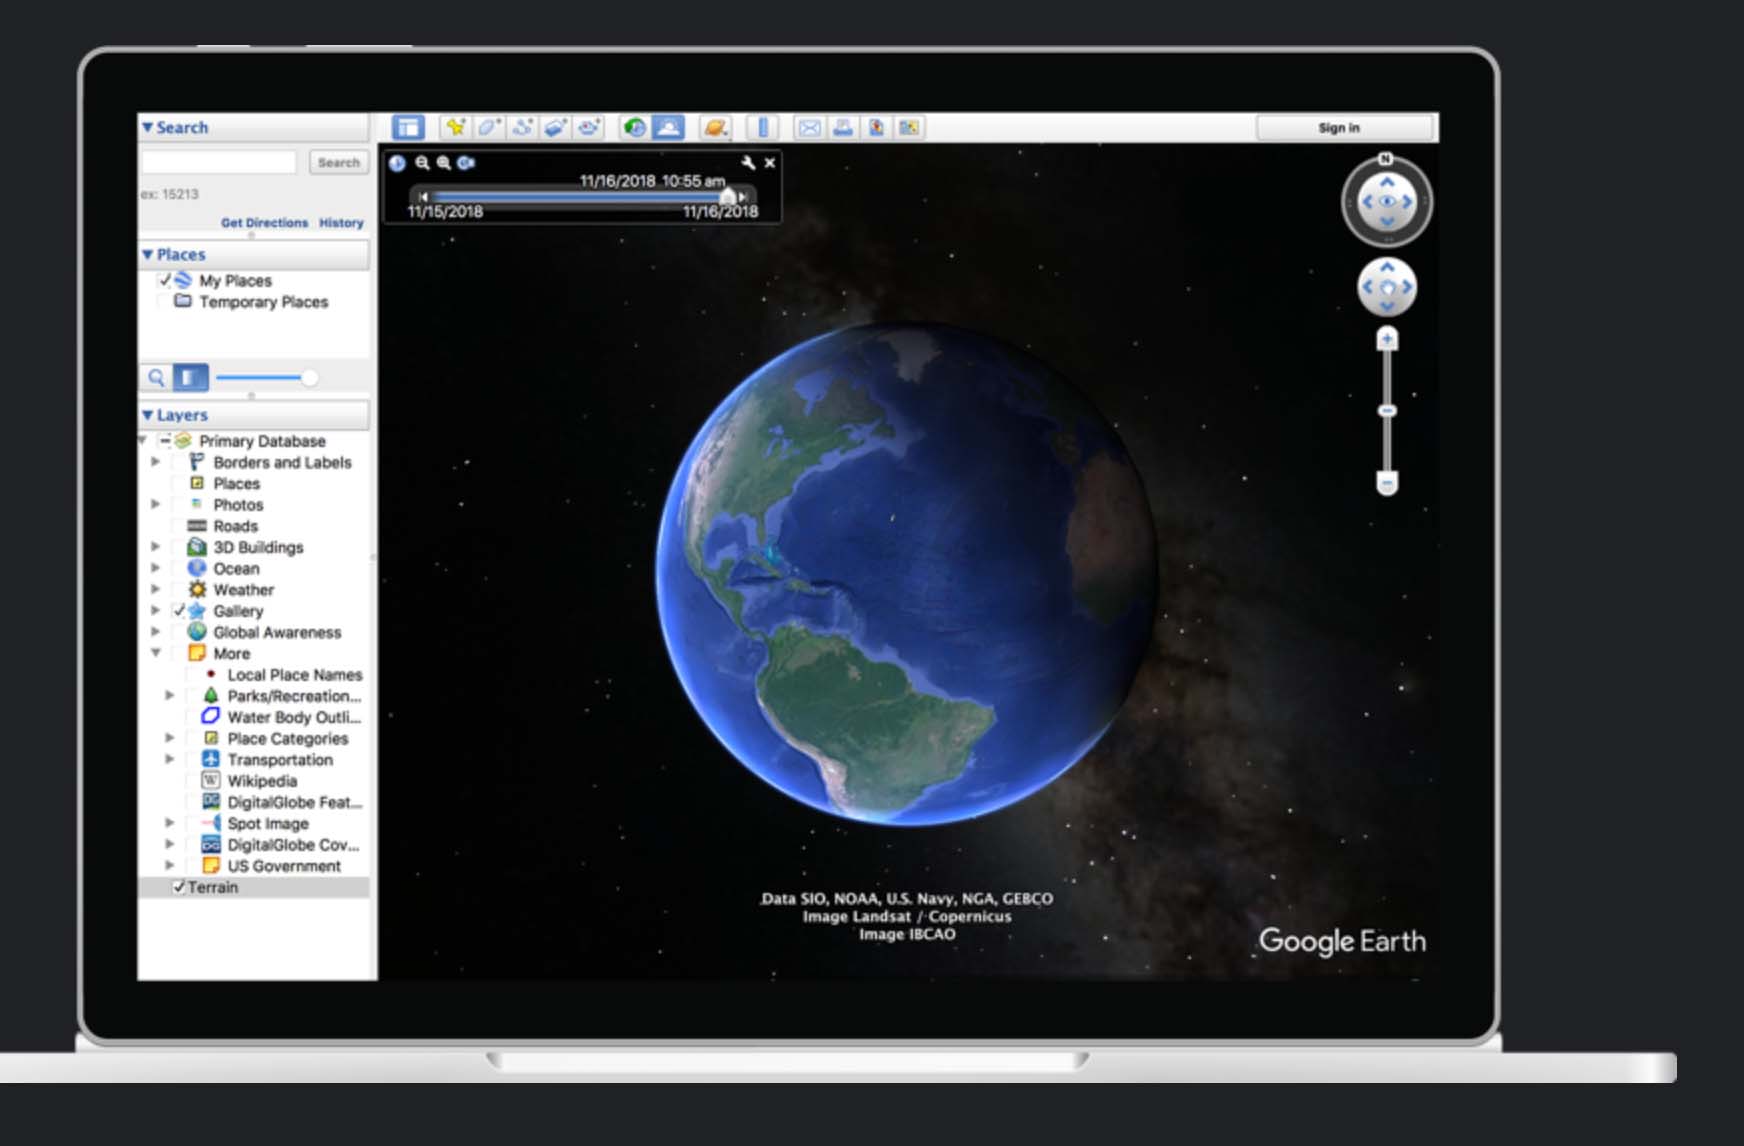Click the Email view icon
Screen dimensions: 1744x1146
[x=810, y=127]
